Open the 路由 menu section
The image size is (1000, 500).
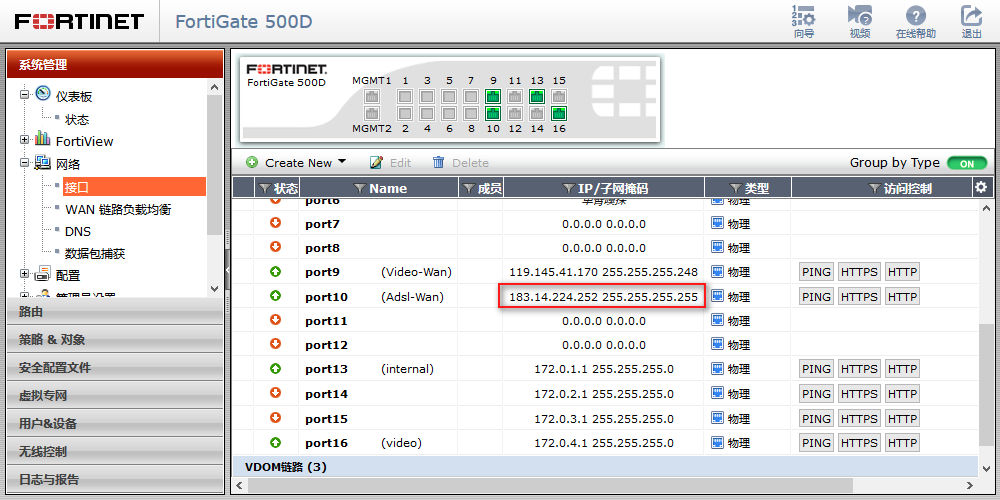point(115,312)
